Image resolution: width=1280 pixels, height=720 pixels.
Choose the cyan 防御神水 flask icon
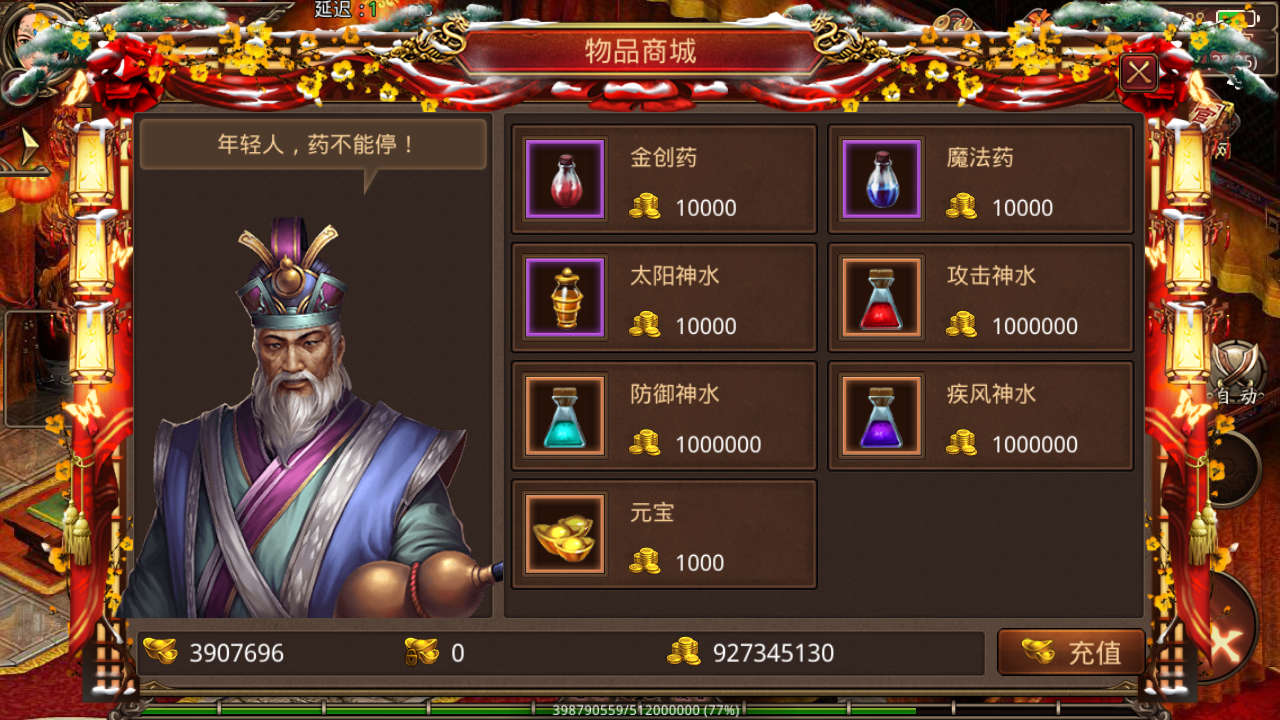pyautogui.click(x=565, y=415)
